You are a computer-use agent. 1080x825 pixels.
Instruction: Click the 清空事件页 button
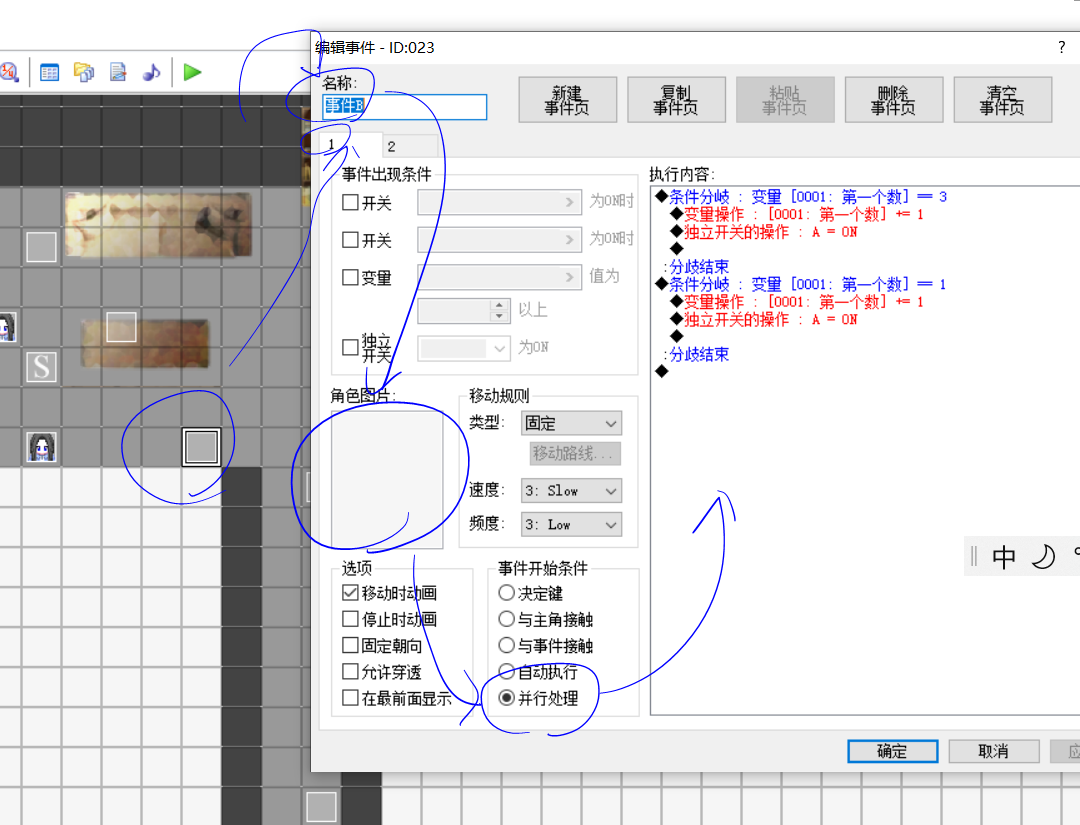1003,100
